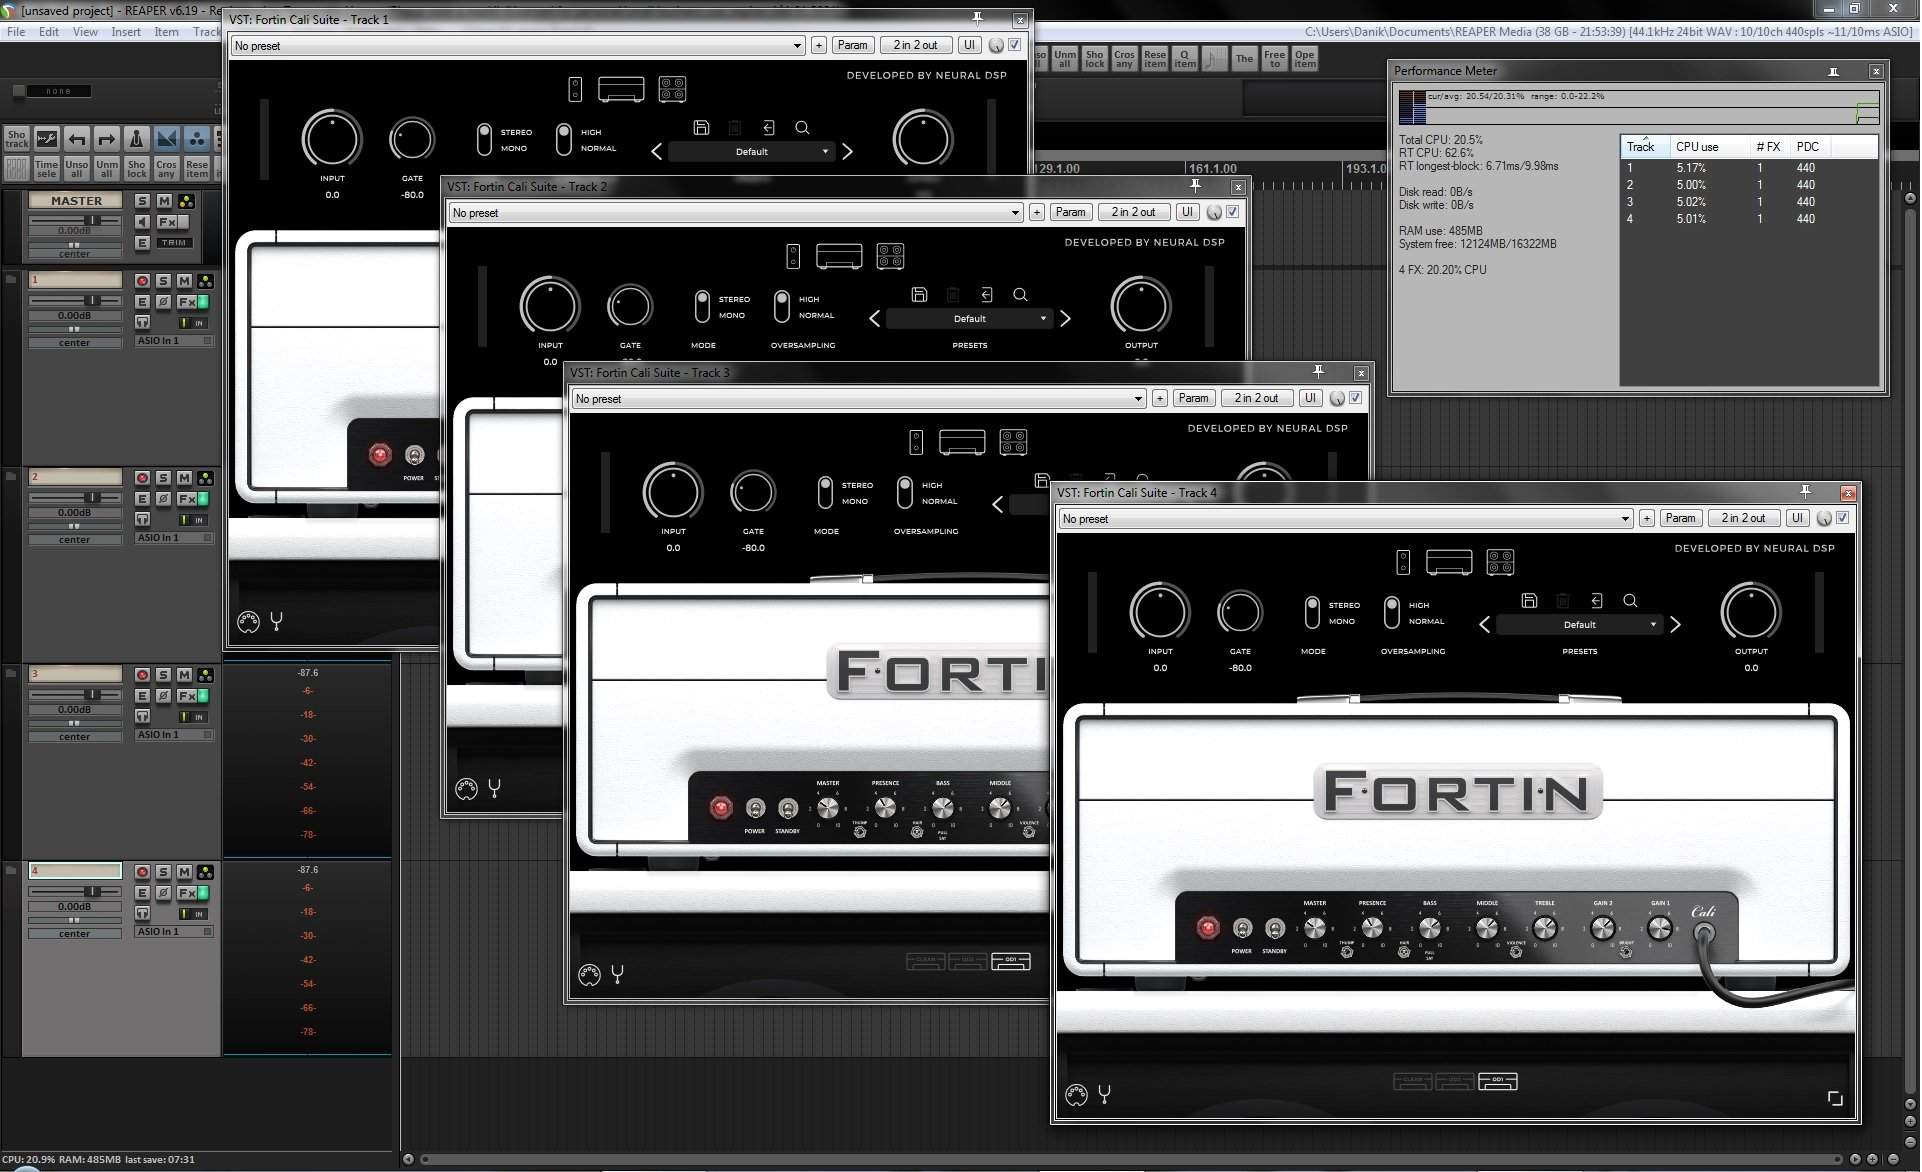This screenshot has width=1922, height=1172.
Task: Click the Output knob in Track 4 plugin
Action: coord(1751,612)
